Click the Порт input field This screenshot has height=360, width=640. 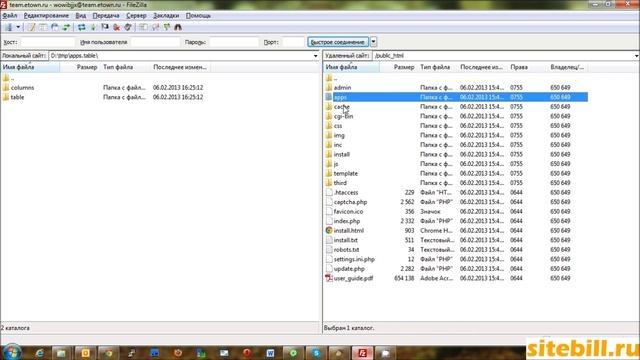[293, 42]
